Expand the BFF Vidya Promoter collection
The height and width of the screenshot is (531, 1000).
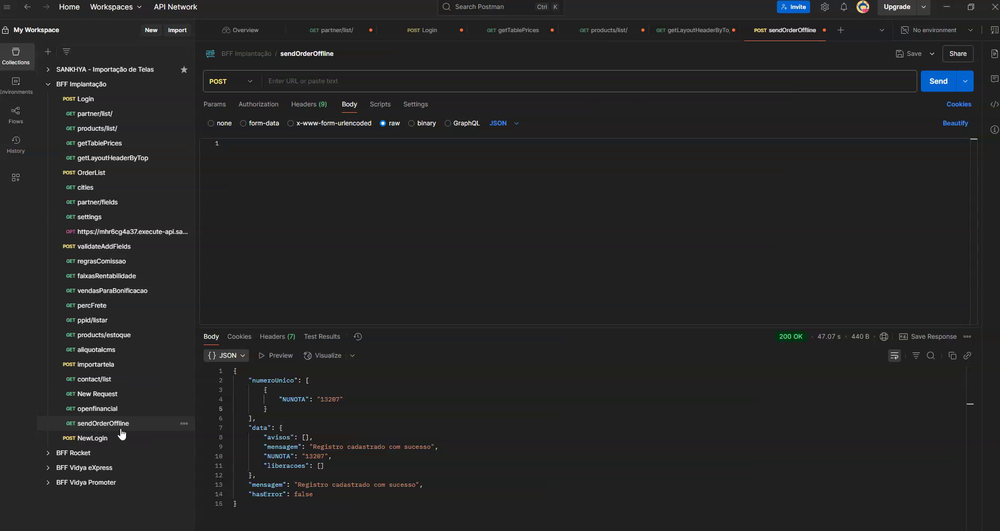48,483
